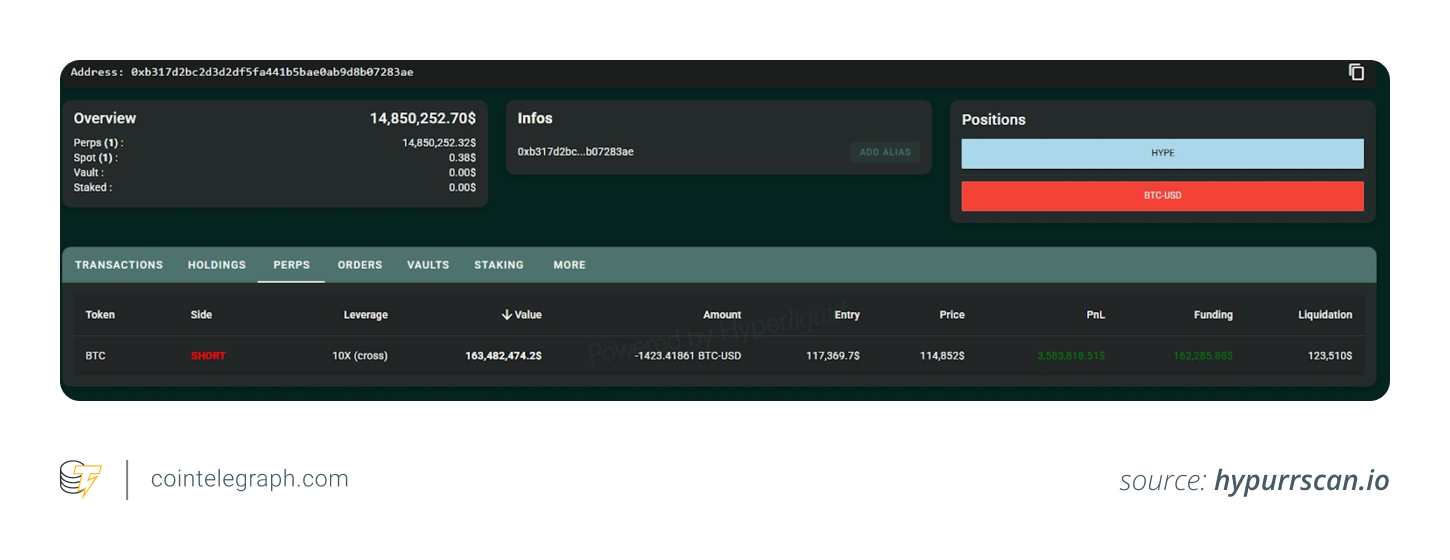Image resolution: width=1450 pixels, height=560 pixels.
Task: Click the BTC token in the table
Action: [96, 355]
